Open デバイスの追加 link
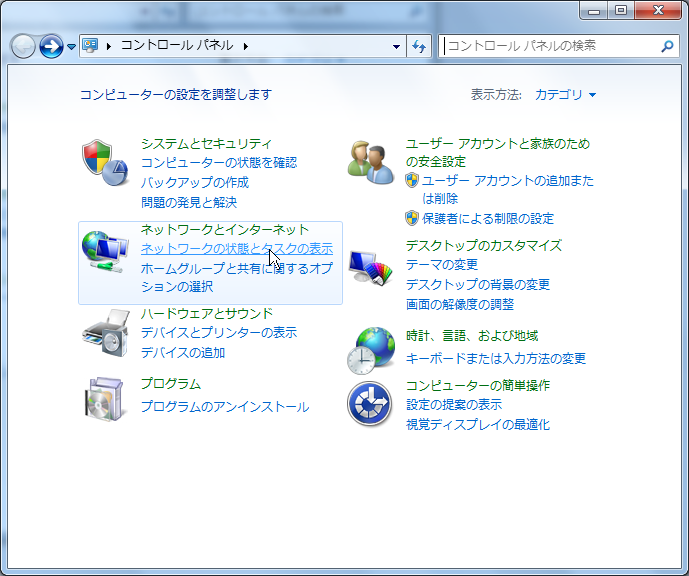 (183, 352)
